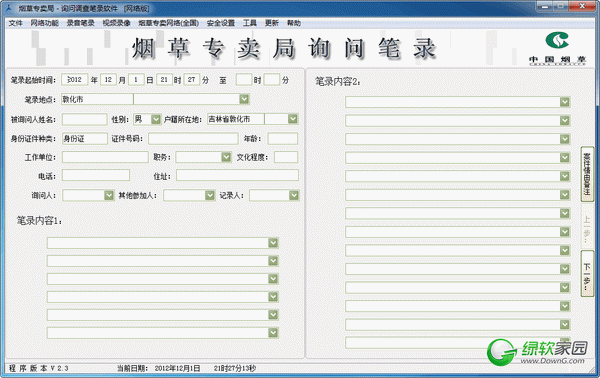
Task: Click the start hour field showing 21
Action: click(164, 80)
